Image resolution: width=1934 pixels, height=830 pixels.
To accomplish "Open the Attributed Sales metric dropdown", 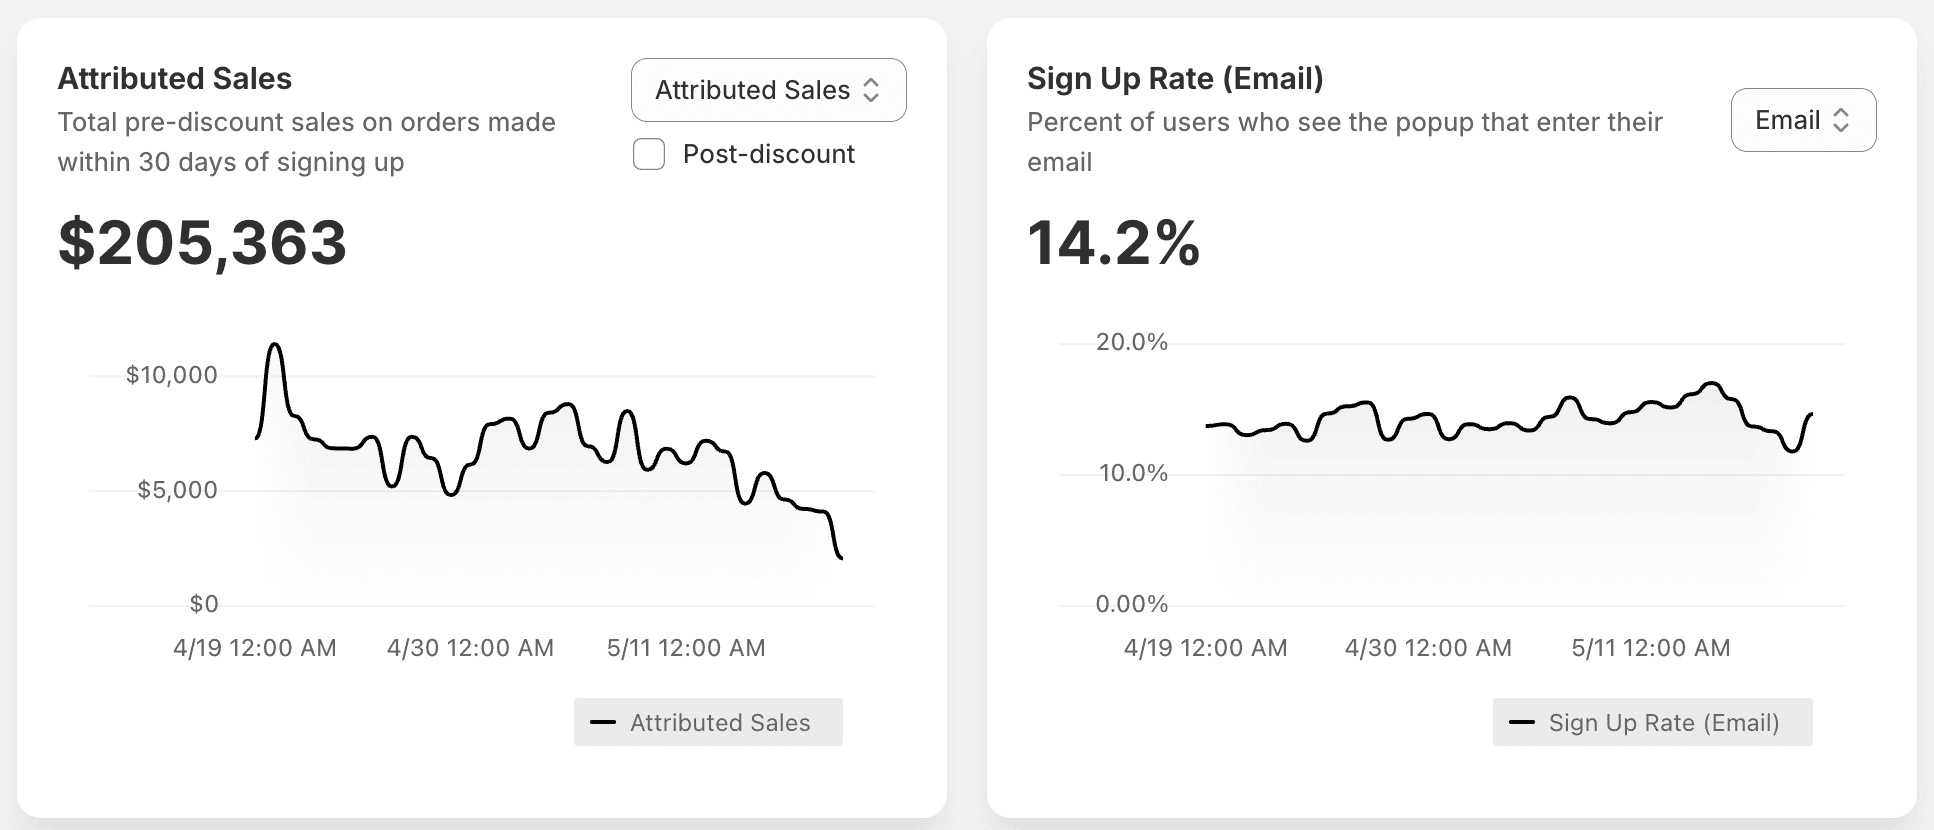I will click(768, 90).
